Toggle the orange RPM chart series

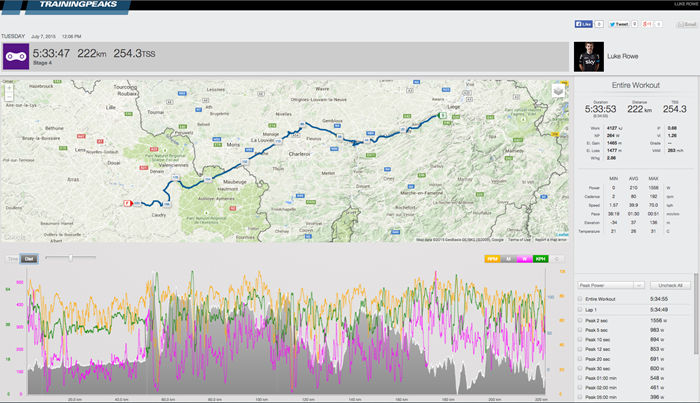[492, 259]
